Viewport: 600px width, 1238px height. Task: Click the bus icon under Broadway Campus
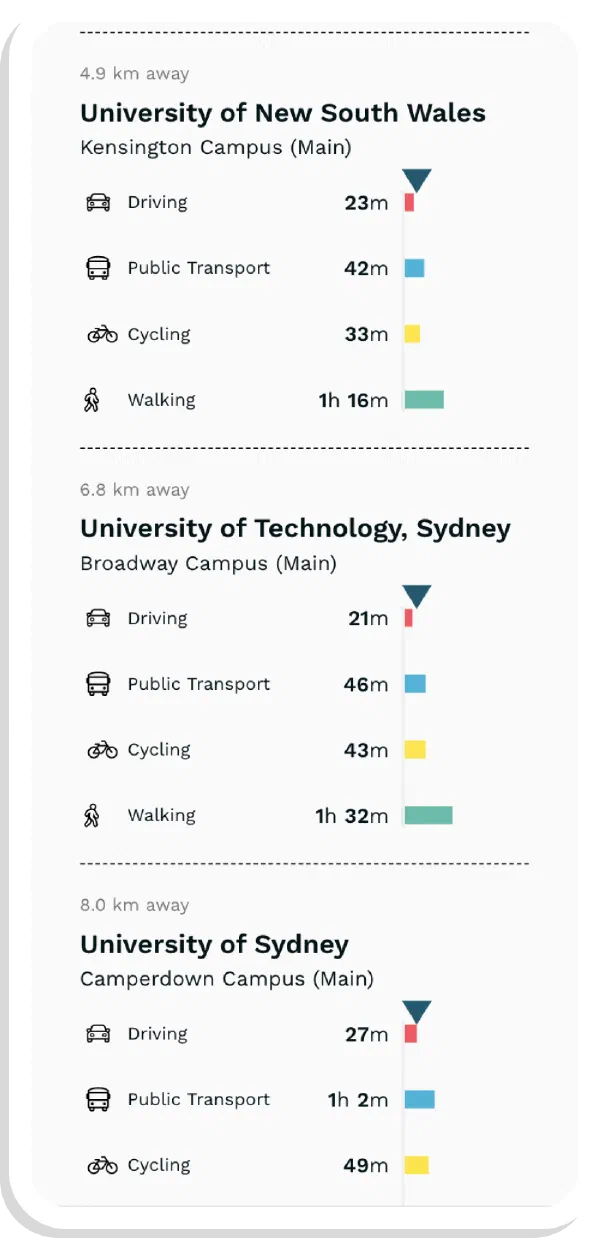coord(98,684)
